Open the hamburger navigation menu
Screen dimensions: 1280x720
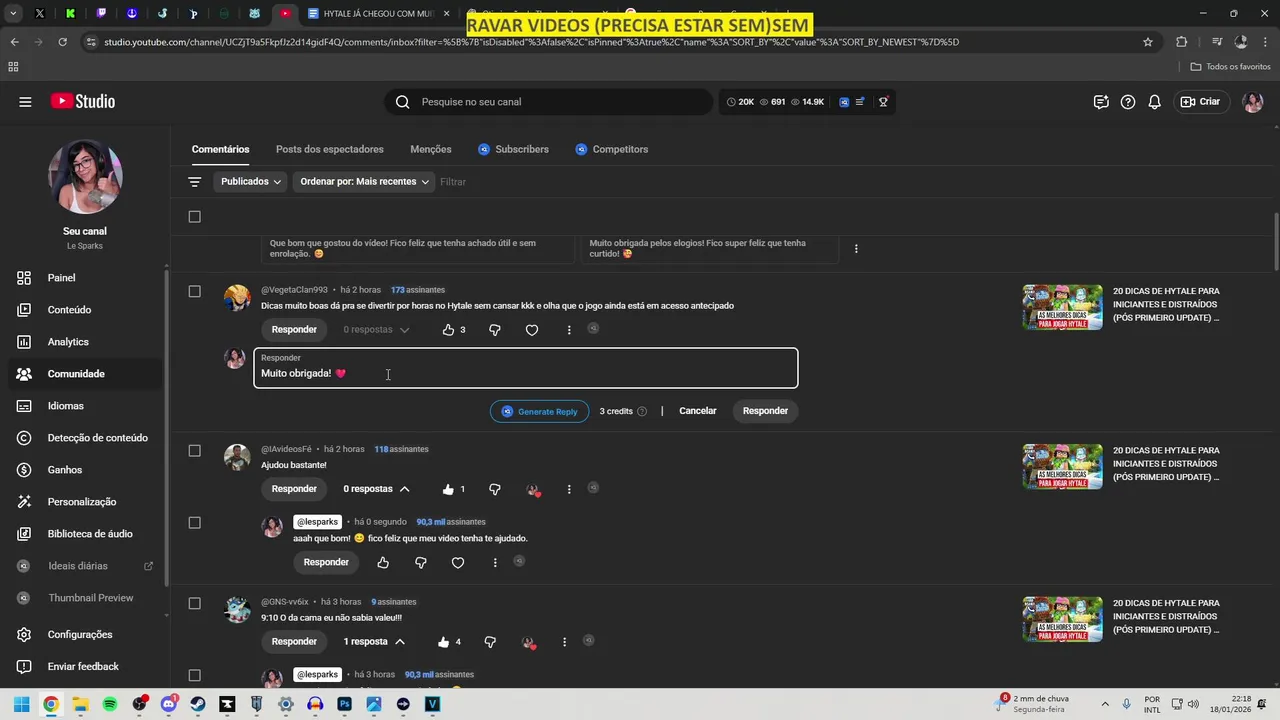(25, 102)
